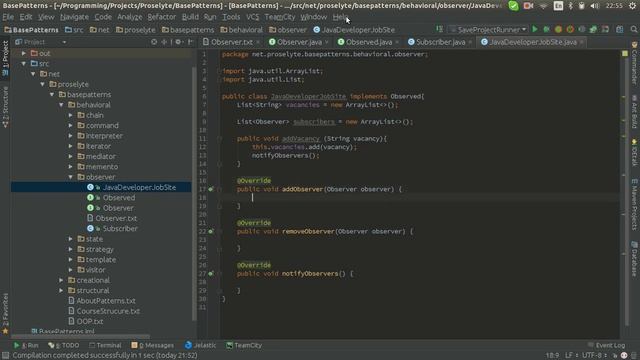Image resolution: width=640 pixels, height=360 pixels.
Task: Switch to the Observer.txt editor tab
Action: coord(231,42)
